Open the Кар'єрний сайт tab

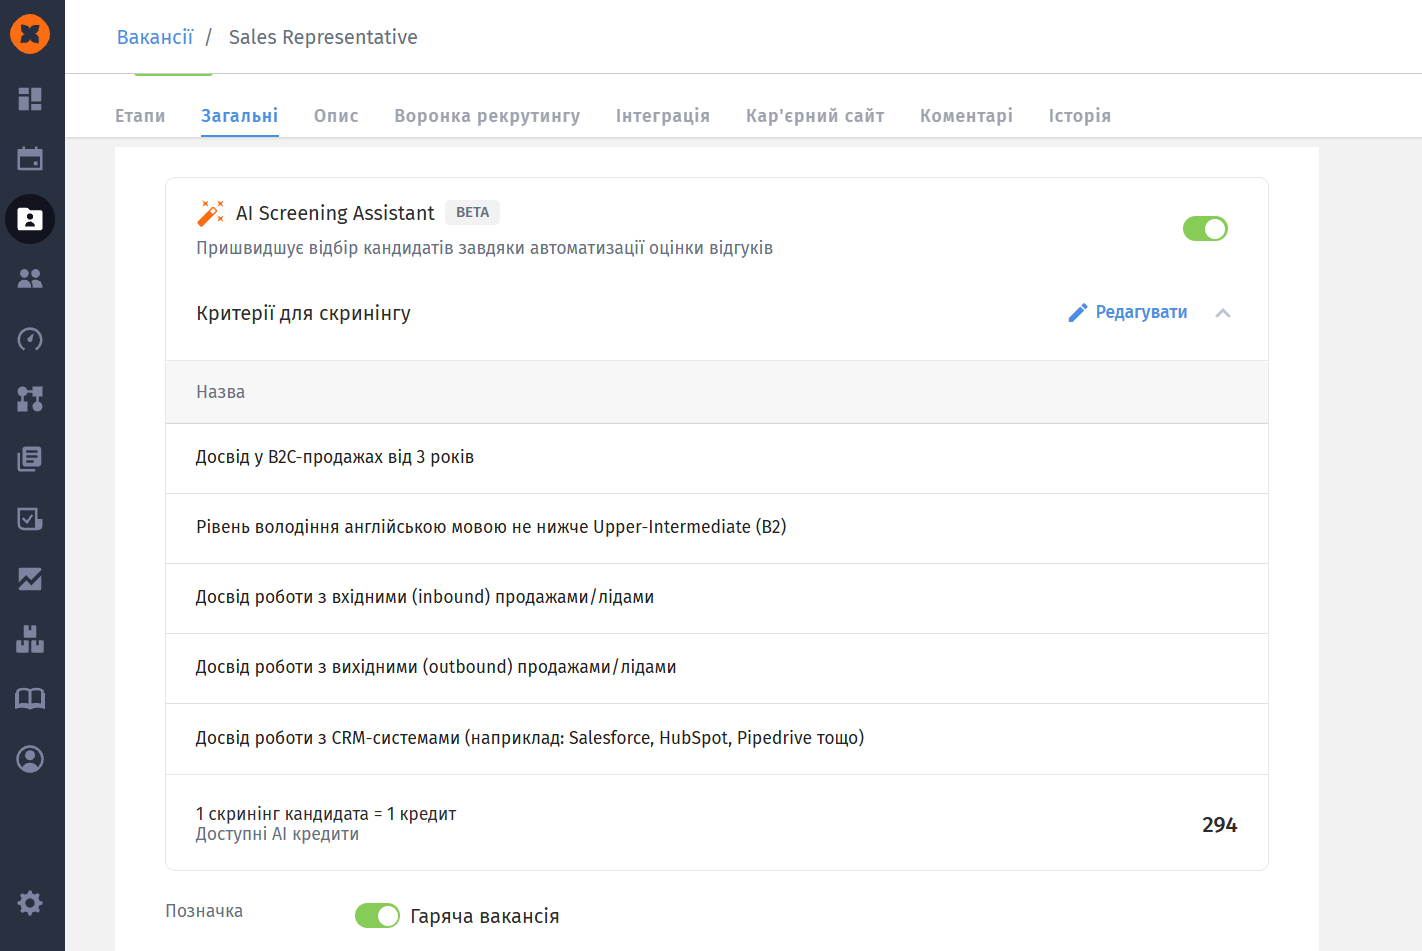815,116
